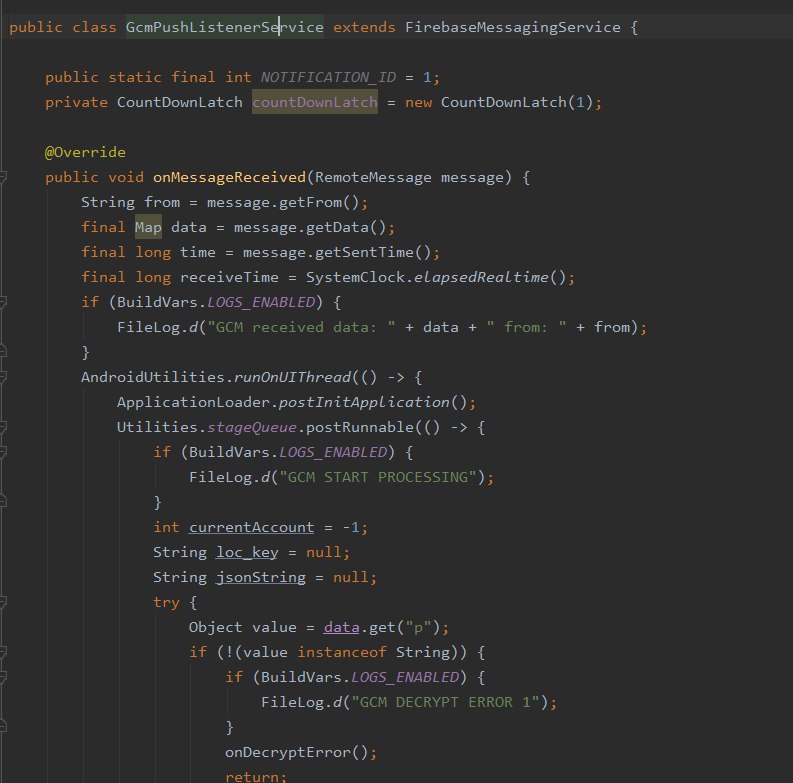Click the onDecryptError() call
This screenshot has height=783, width=793.
tap(296, 752)
